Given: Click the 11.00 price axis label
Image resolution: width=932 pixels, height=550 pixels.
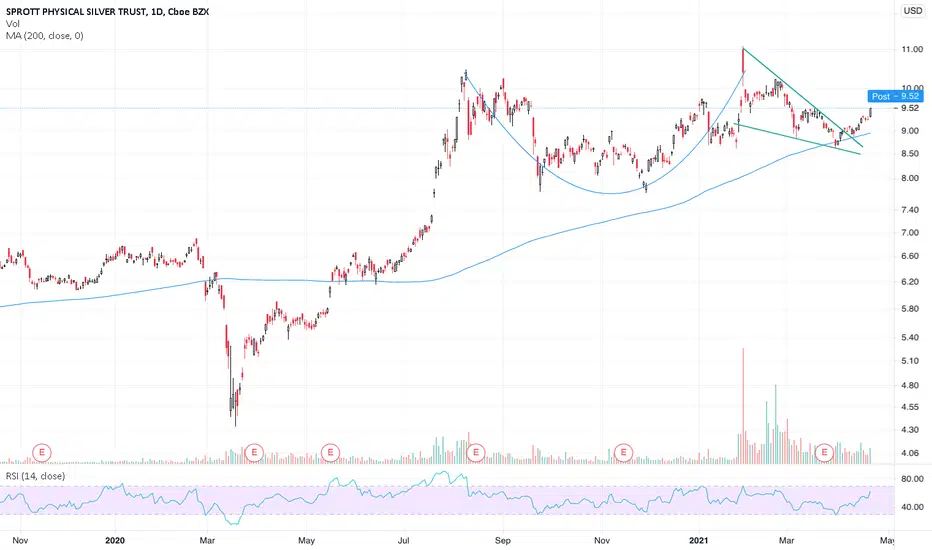Looking at the screenshot, I should pyautogui.click(x=912, y=49).
